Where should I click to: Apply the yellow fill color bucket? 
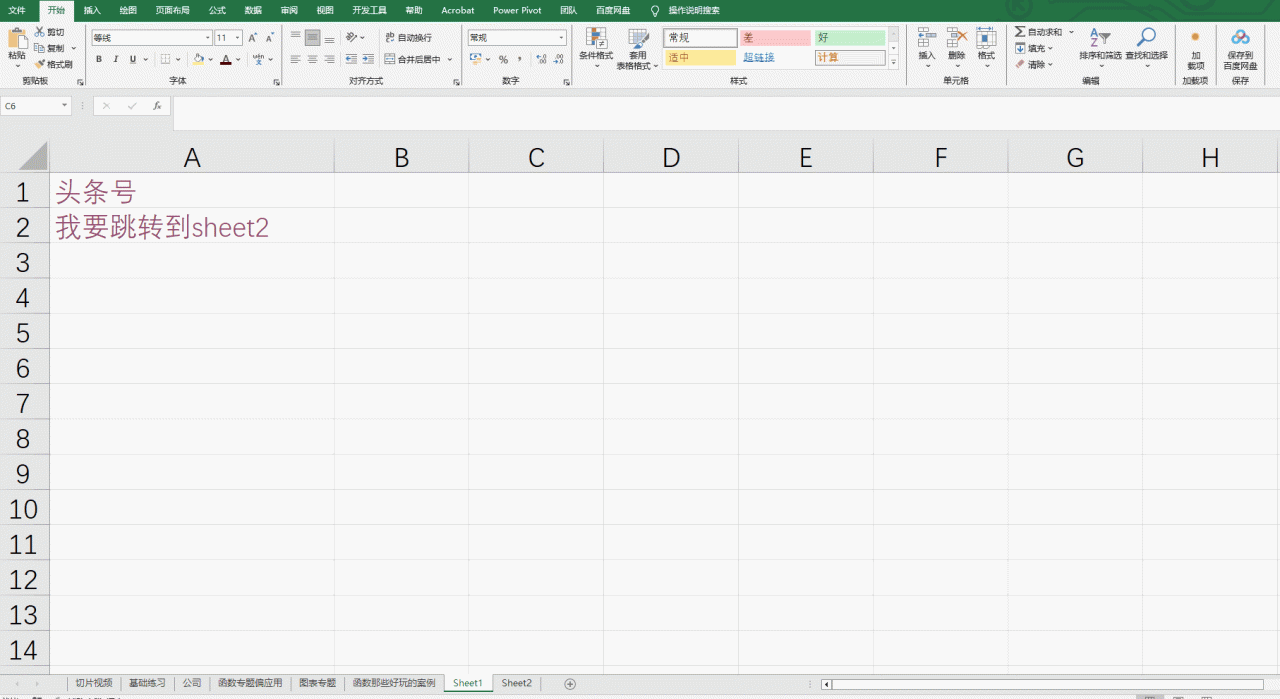click(x=197, y=59)
